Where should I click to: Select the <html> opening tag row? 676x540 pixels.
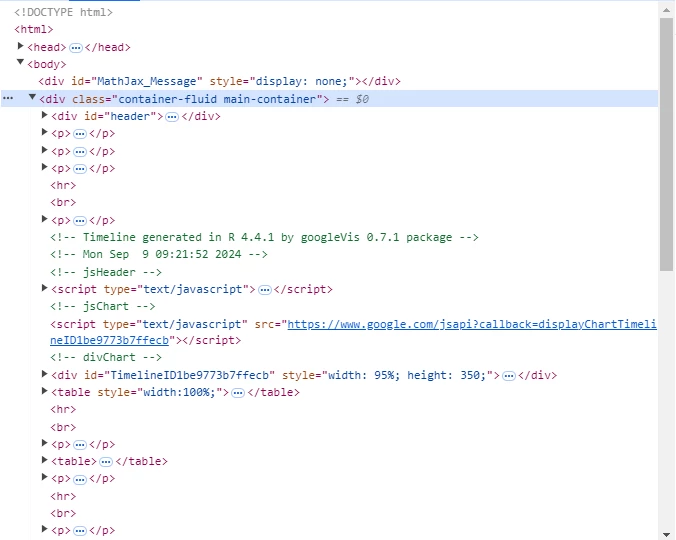click(34, 29)
